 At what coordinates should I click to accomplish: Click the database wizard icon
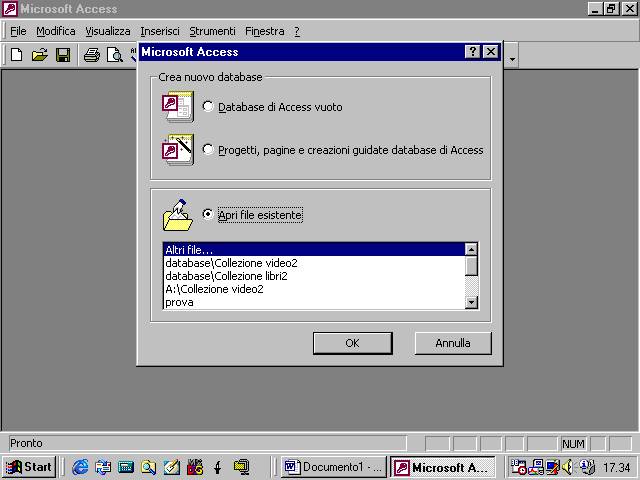coord(178,149)
